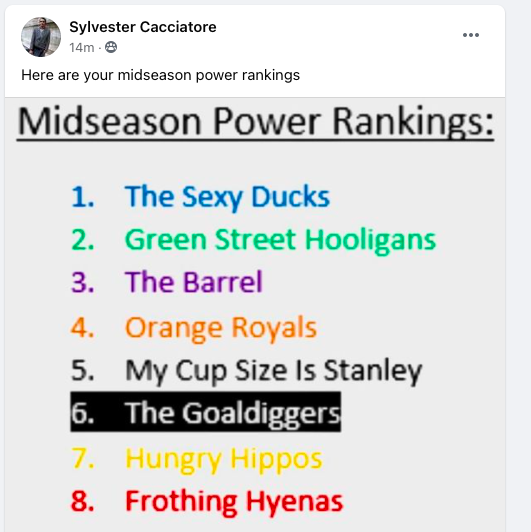Visit Sylvester Cacciatore's profile via name link
Viewport: 531px width, 532px height.
click(x=143, y=27)
